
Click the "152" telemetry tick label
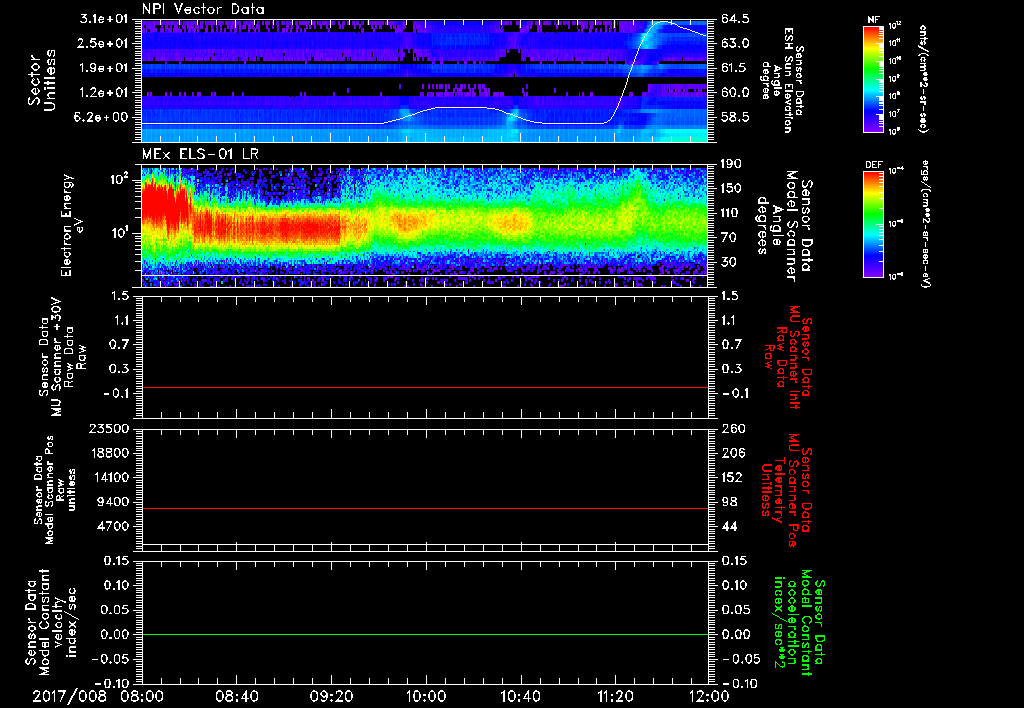(732, 477)
